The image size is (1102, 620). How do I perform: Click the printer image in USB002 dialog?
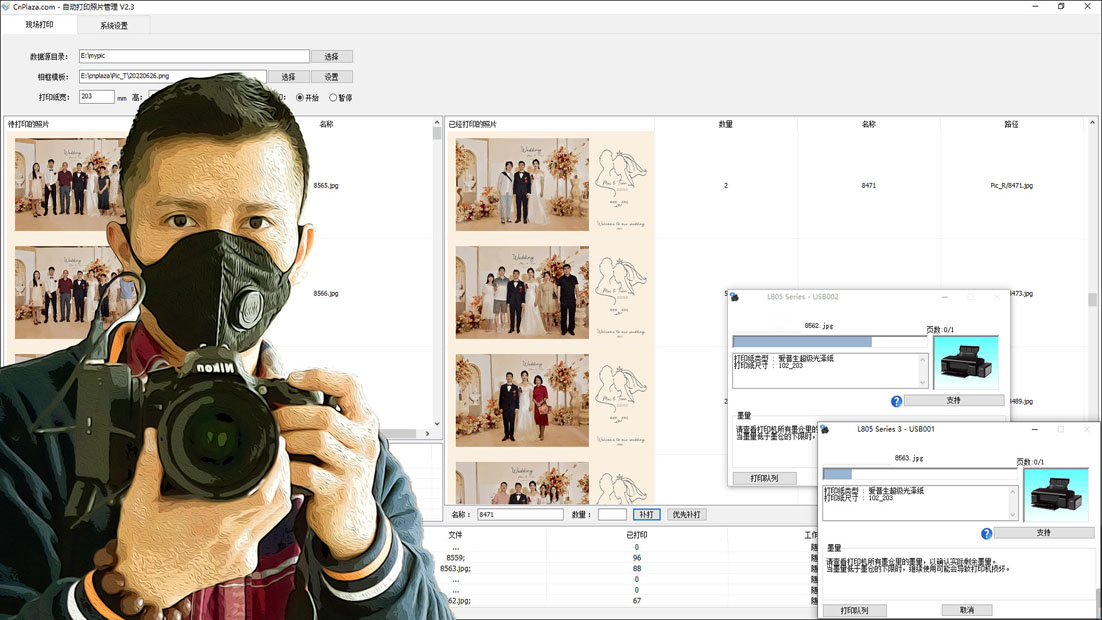point(965,362)
